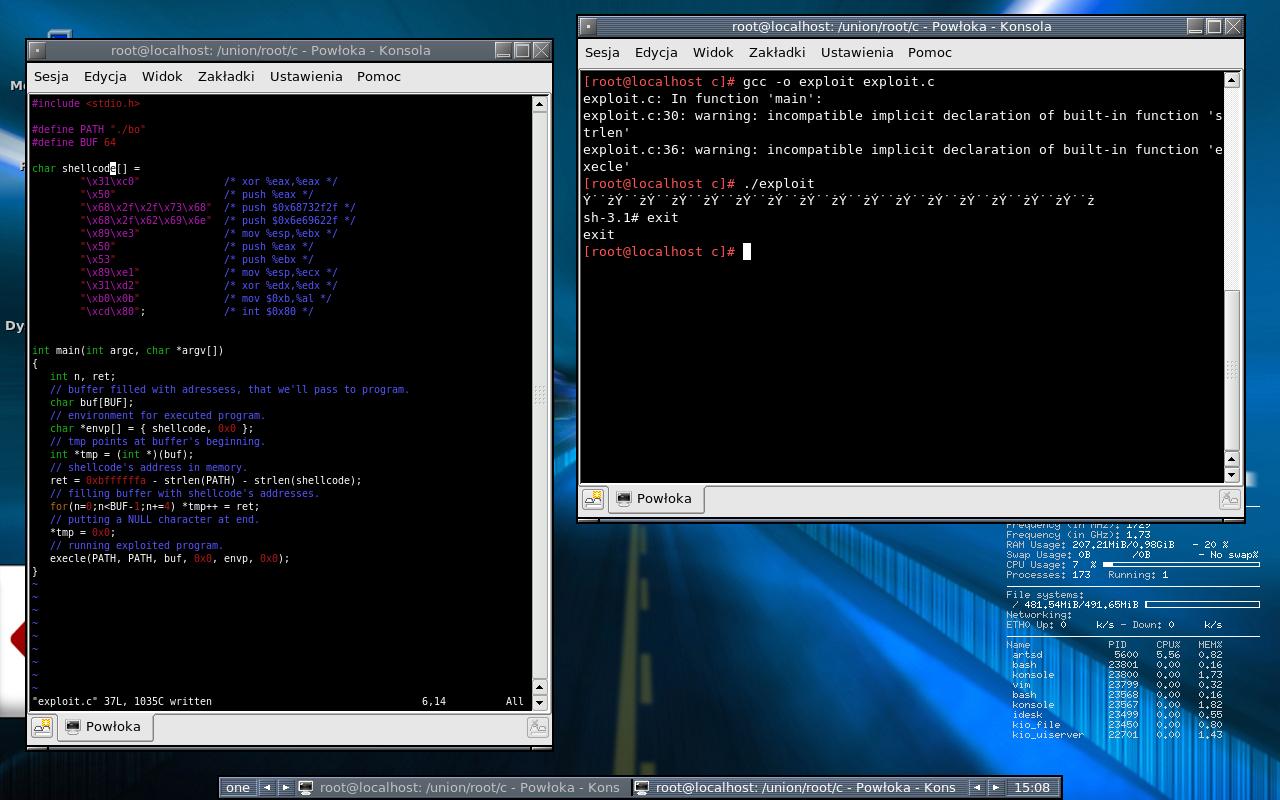Maximize the right Konsola window
Image resolution: width=1280 pixels, height=800 pixels.
pos(1214,26)
